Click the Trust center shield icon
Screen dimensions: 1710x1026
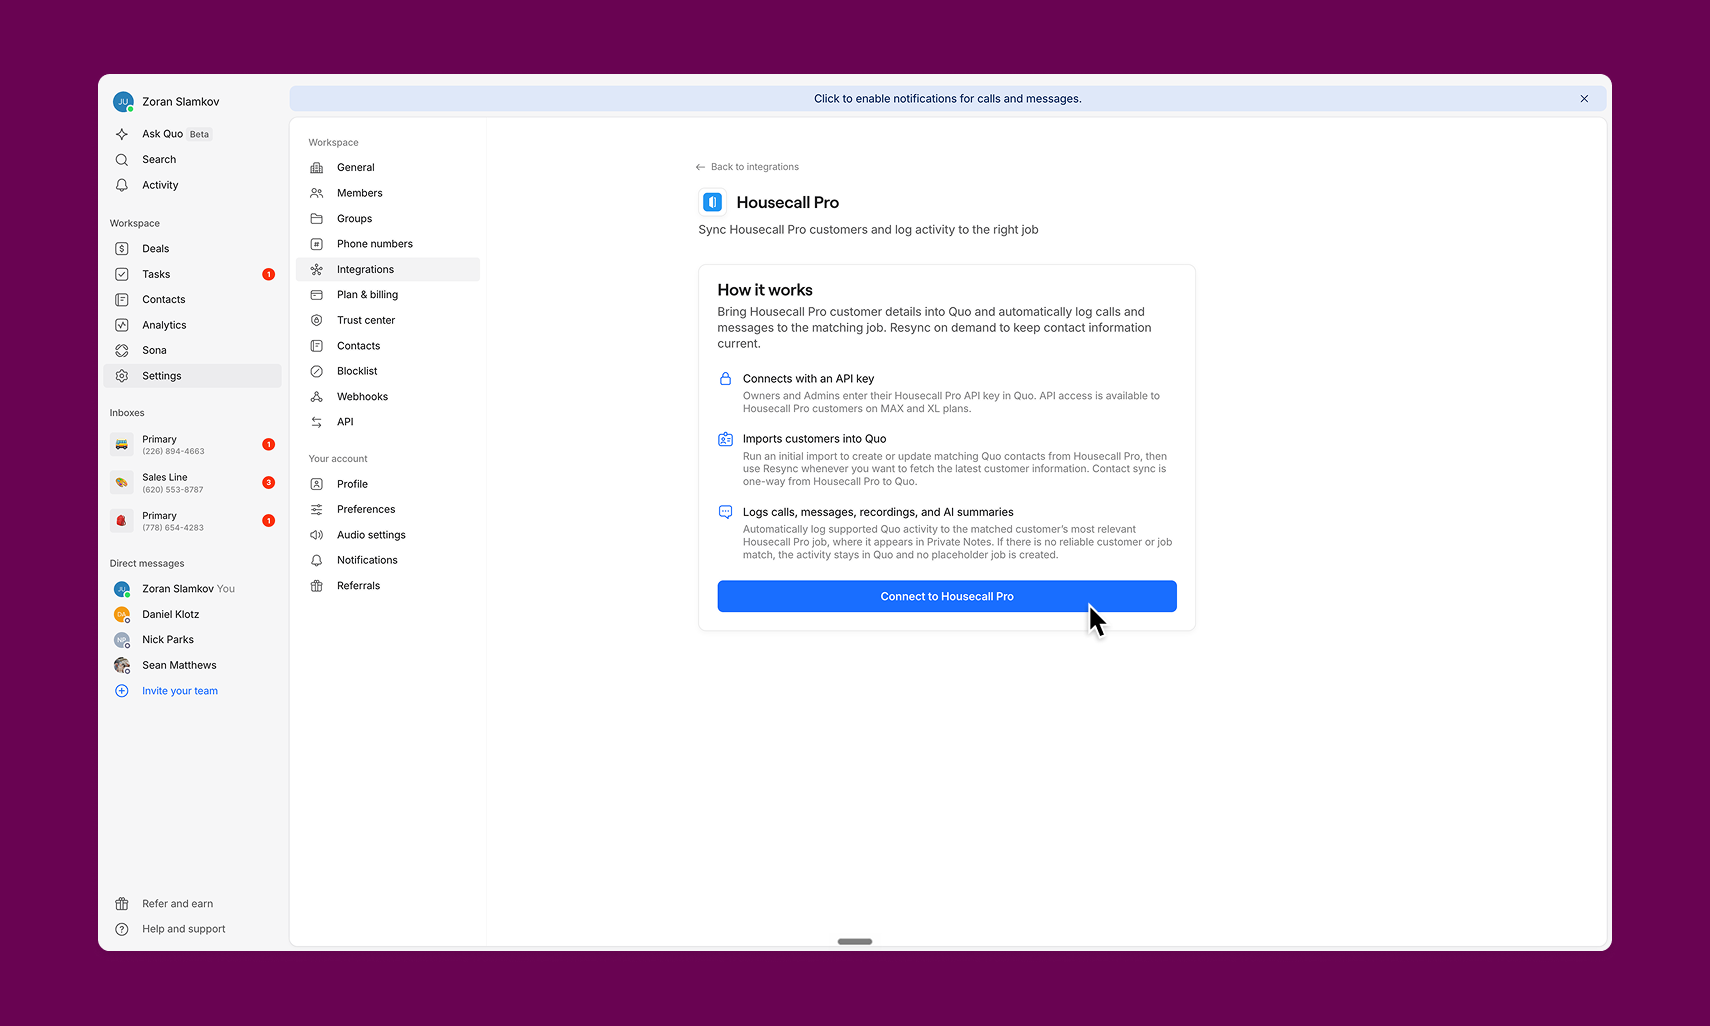(x=317, y=321)
